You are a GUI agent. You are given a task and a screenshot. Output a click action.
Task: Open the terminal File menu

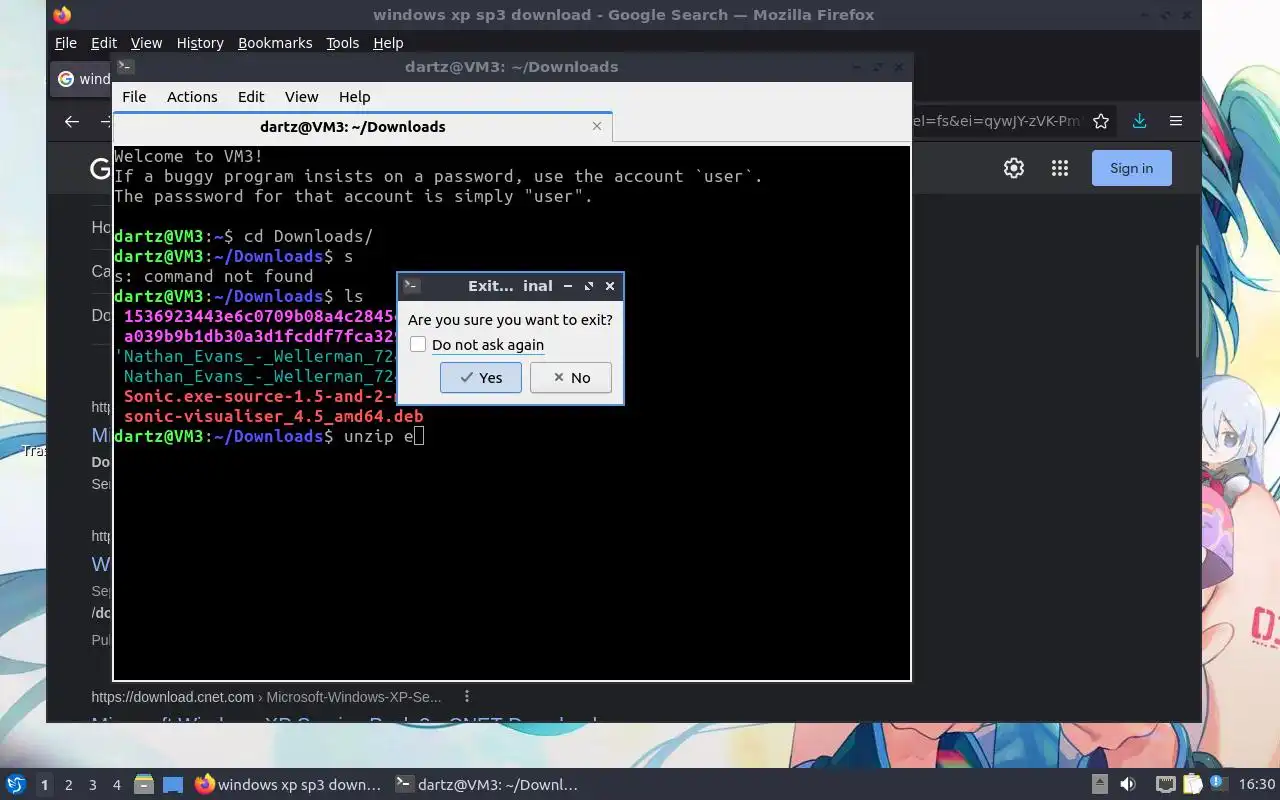coord(134,97)
